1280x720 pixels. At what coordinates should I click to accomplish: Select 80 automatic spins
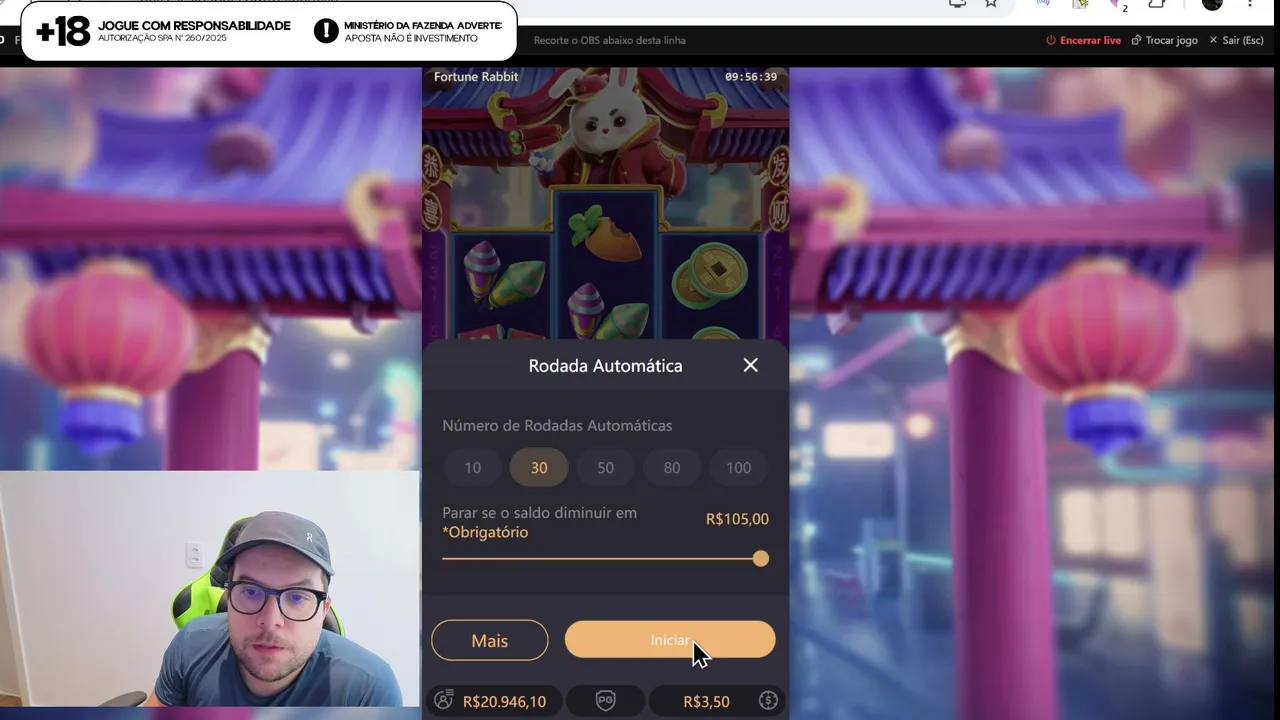click(x=672, y=467)
